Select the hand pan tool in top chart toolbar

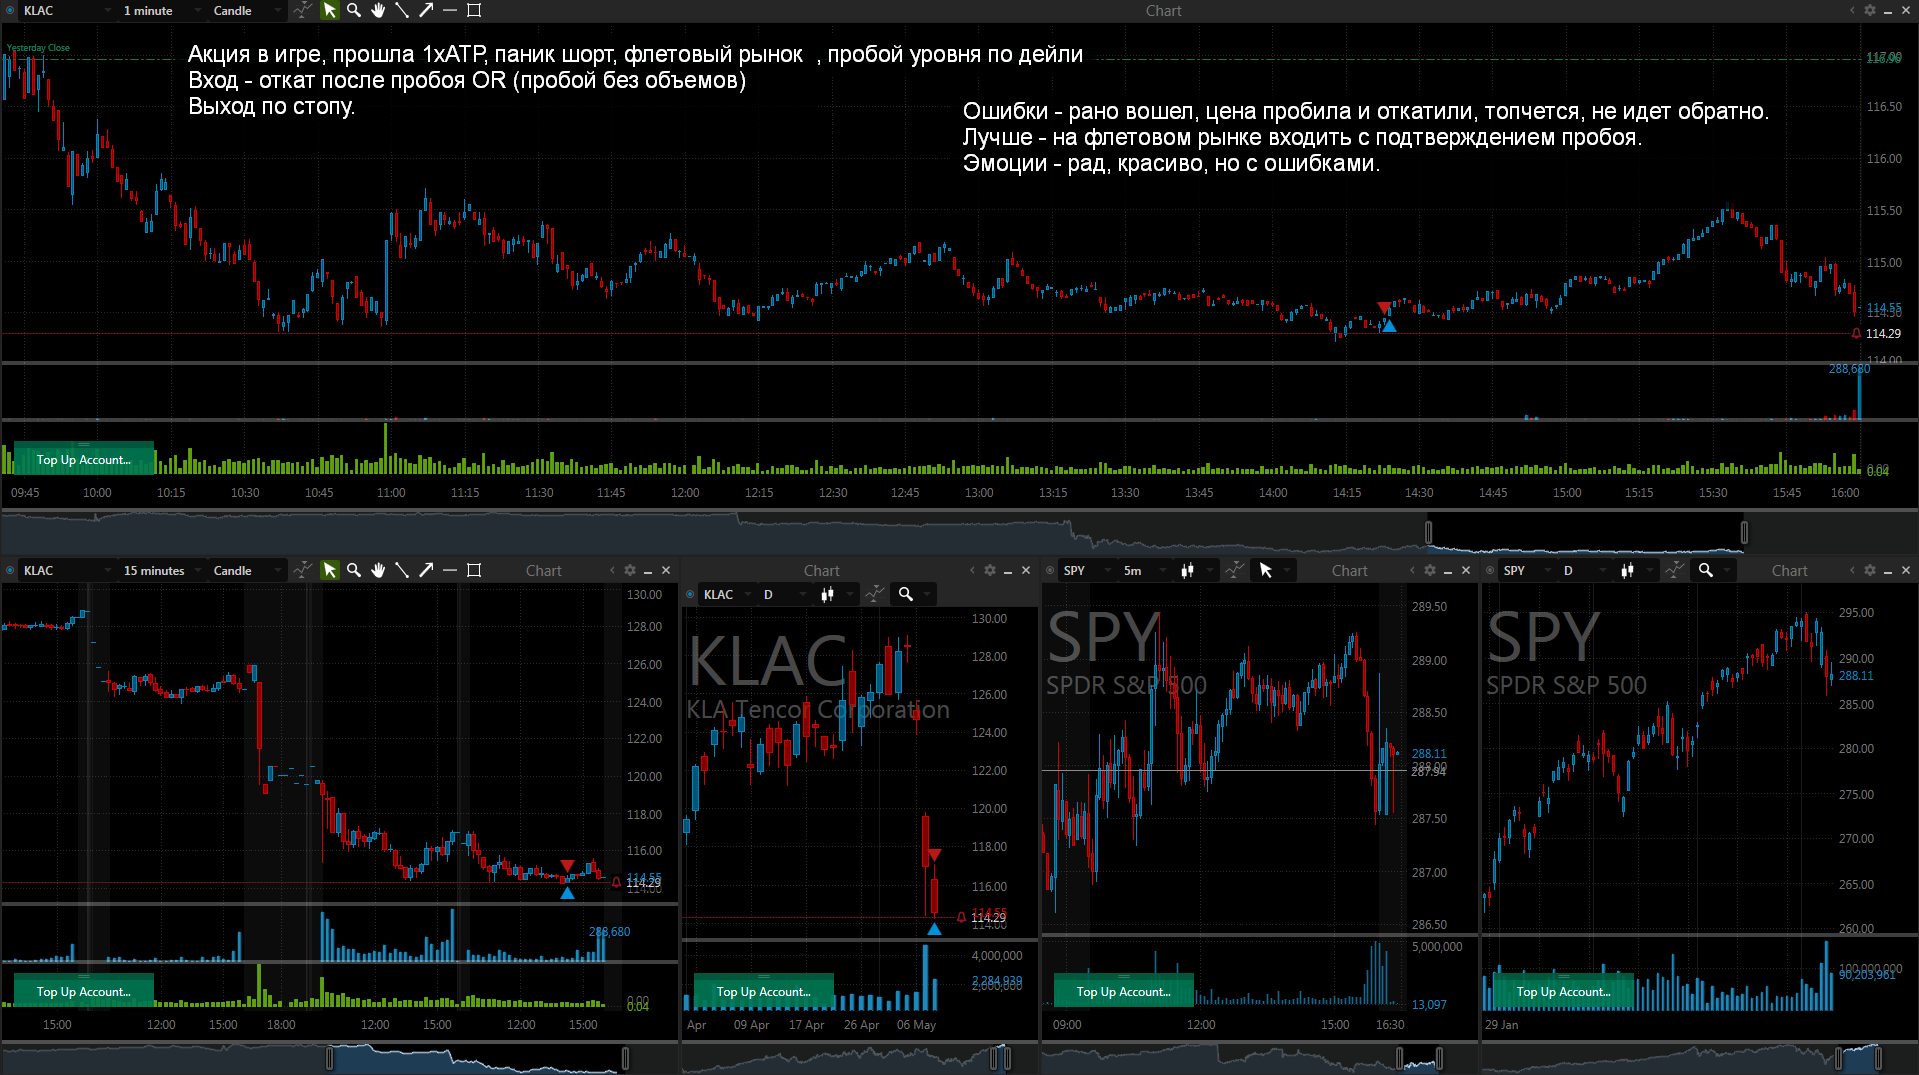pos(378,11)
